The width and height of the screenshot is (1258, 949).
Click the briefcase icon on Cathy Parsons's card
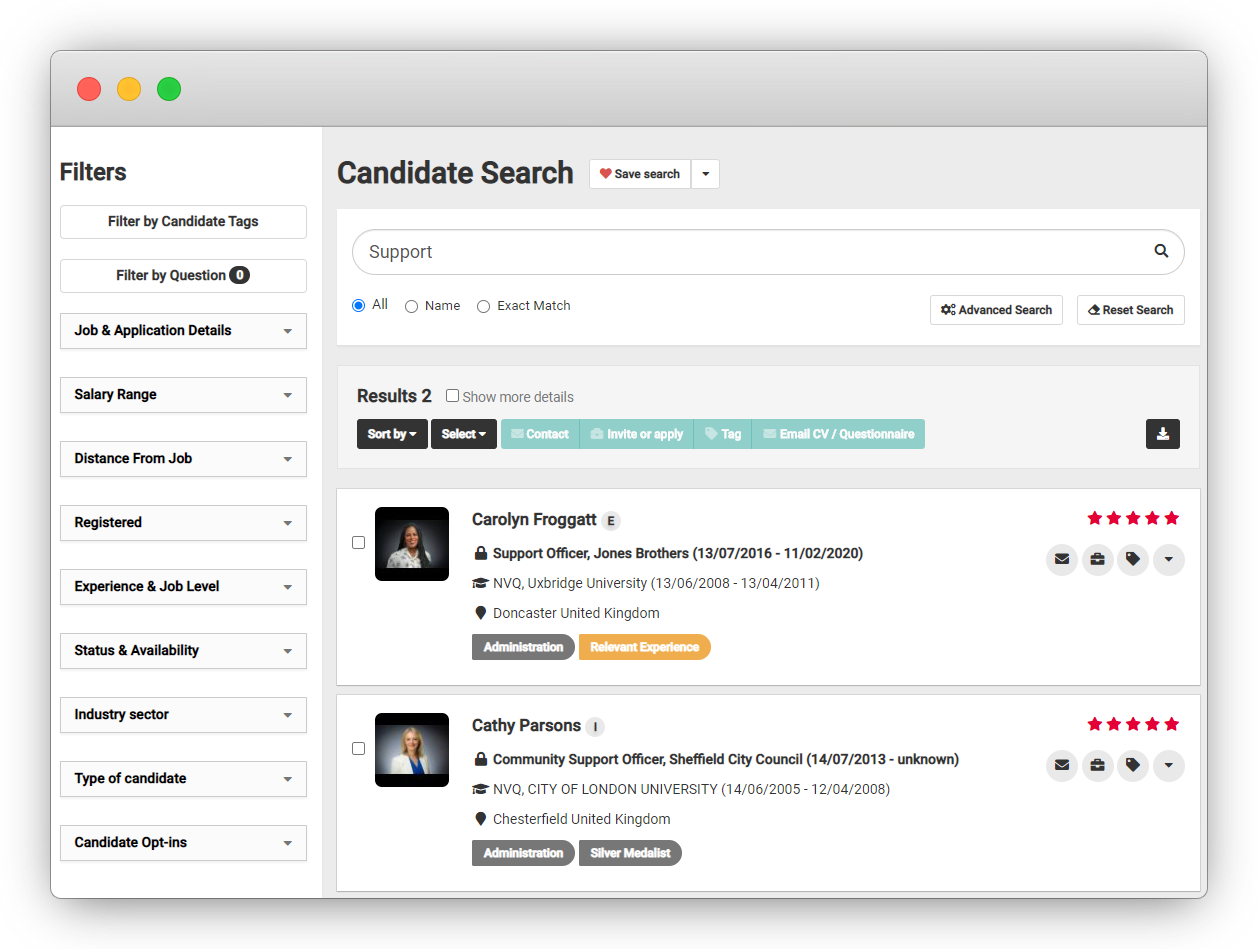(1097, 765)
